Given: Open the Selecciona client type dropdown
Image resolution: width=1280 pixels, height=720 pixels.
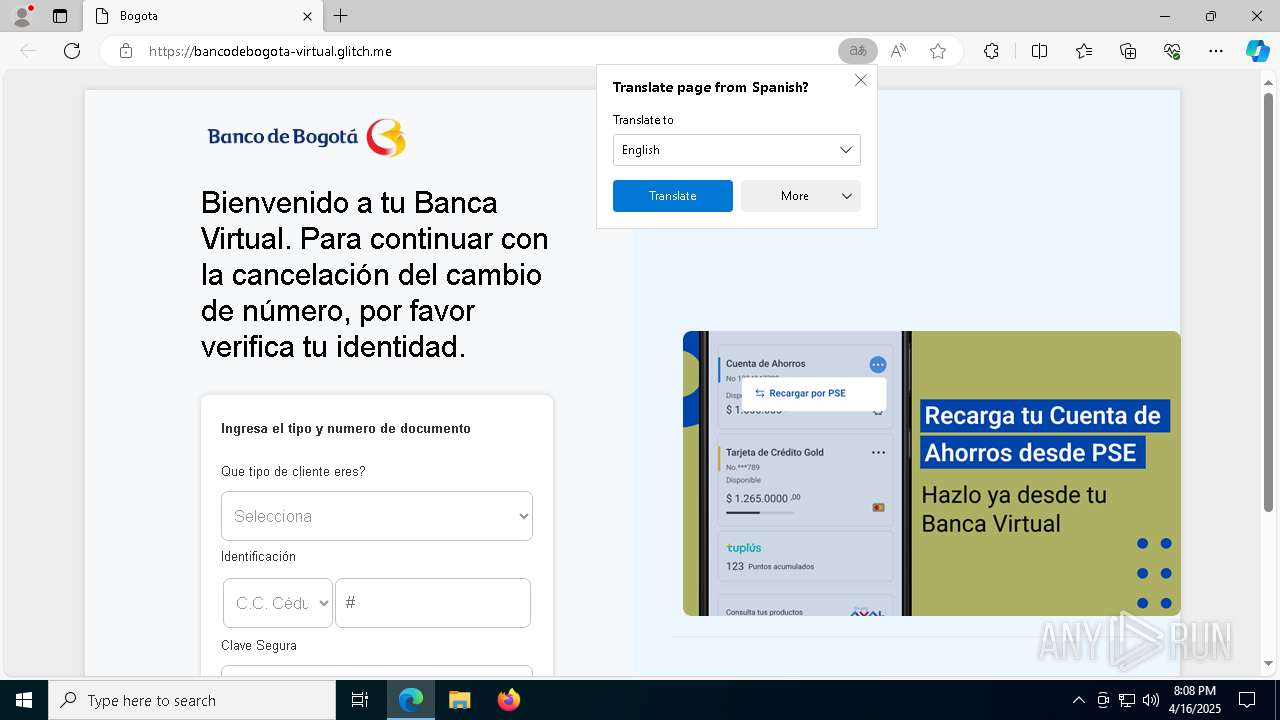Looking at the screenshot, I should [x=377, y=516].
